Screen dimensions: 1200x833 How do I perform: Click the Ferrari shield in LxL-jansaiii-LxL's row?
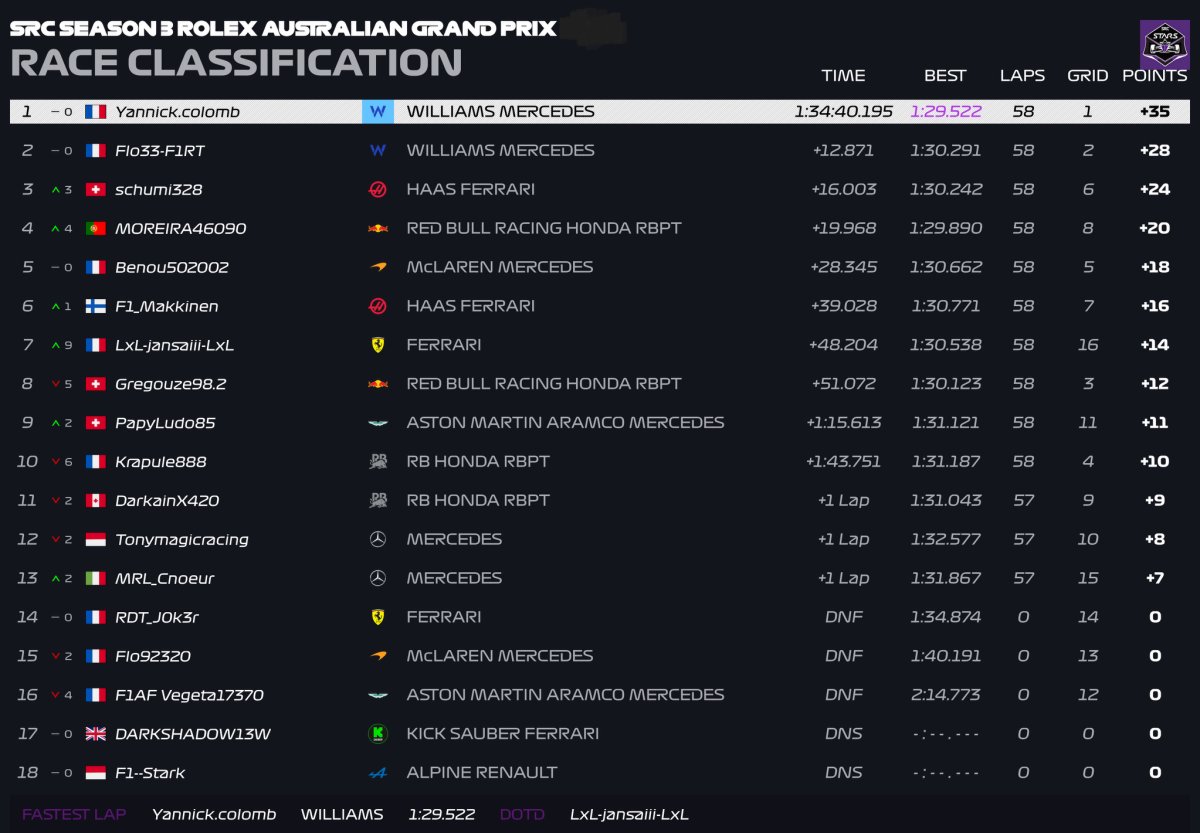point(377,345)
